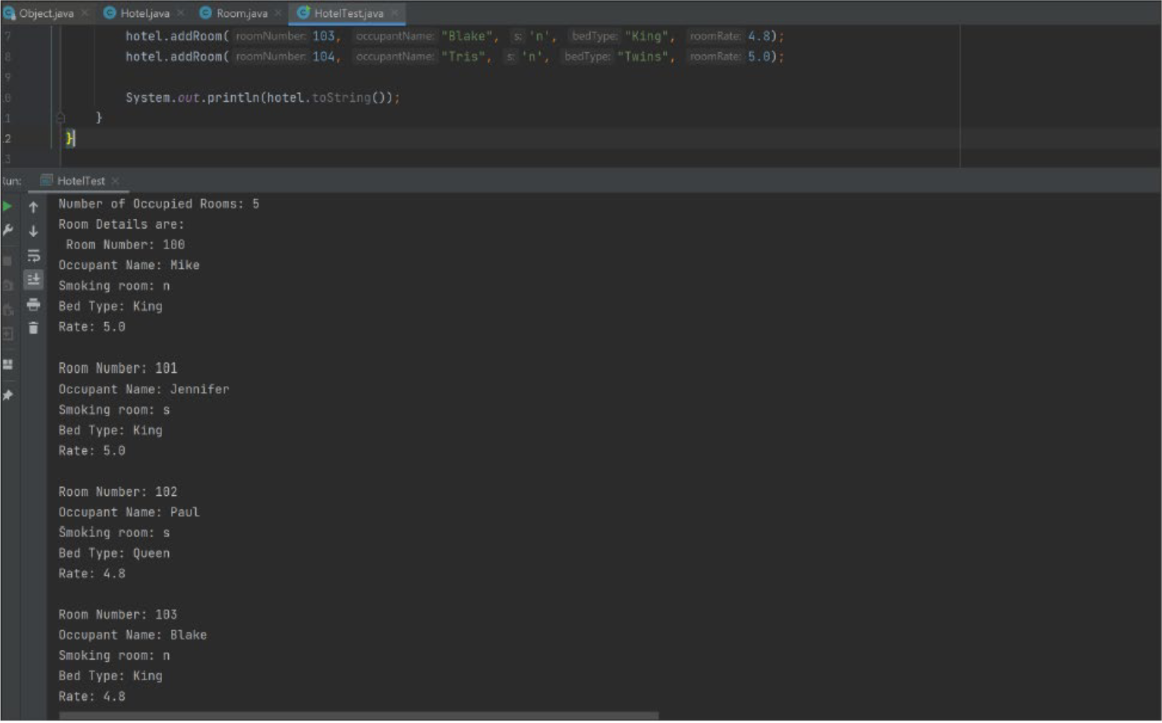Close the Room.java tab
Image resolution: width=1162 pixels, height=723 pixels.
[279, 13]
